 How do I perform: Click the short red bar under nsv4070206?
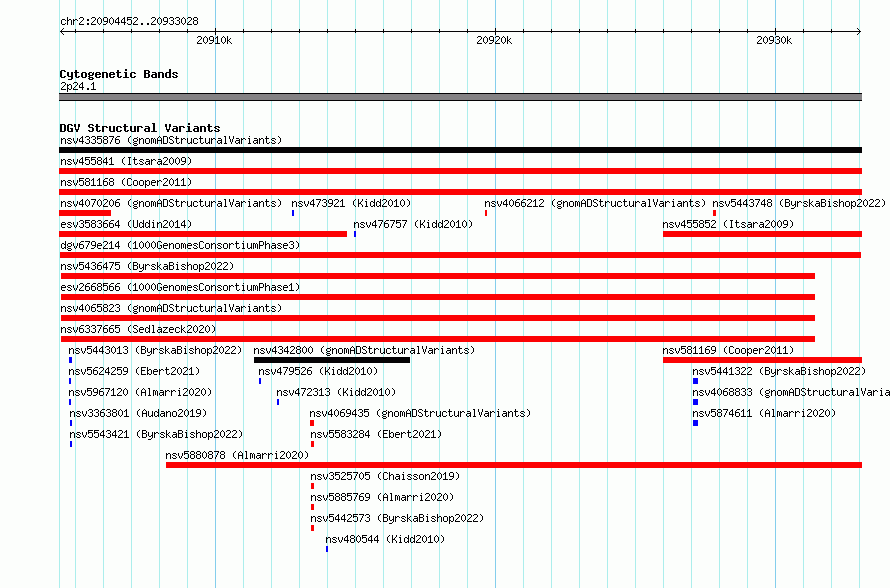click(x=85, y=213)
